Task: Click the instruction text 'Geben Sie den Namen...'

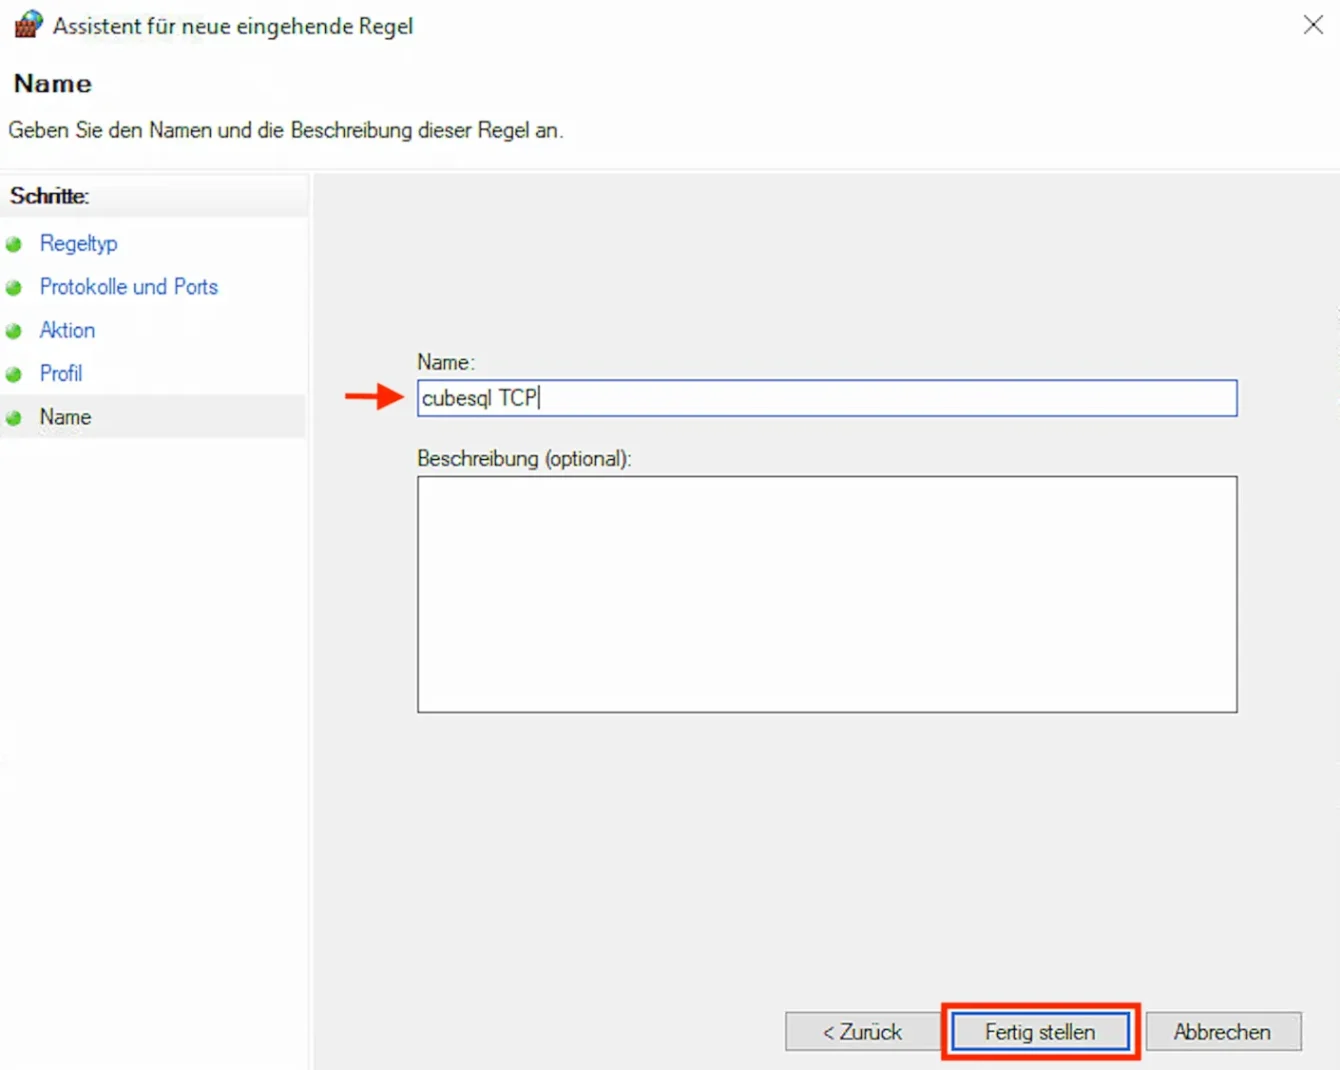Action: [286, 130]
